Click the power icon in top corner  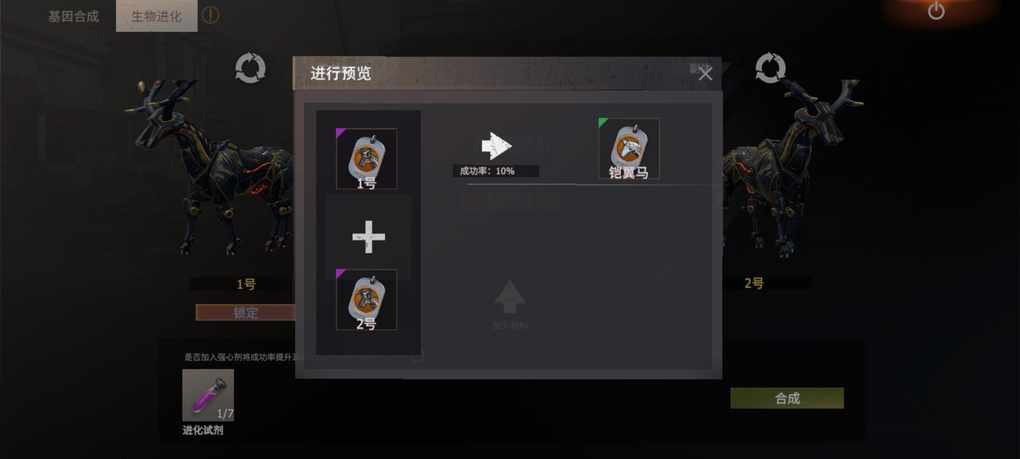(x=935, y=11)
